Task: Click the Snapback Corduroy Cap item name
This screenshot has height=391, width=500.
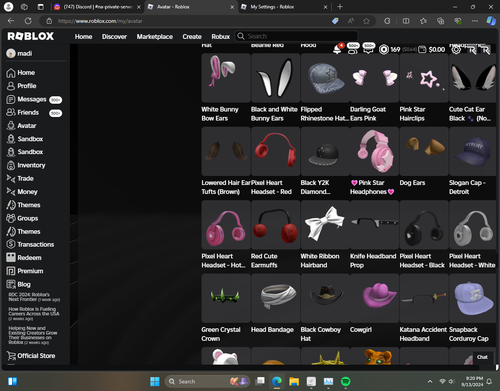Action: coord(468,334)
